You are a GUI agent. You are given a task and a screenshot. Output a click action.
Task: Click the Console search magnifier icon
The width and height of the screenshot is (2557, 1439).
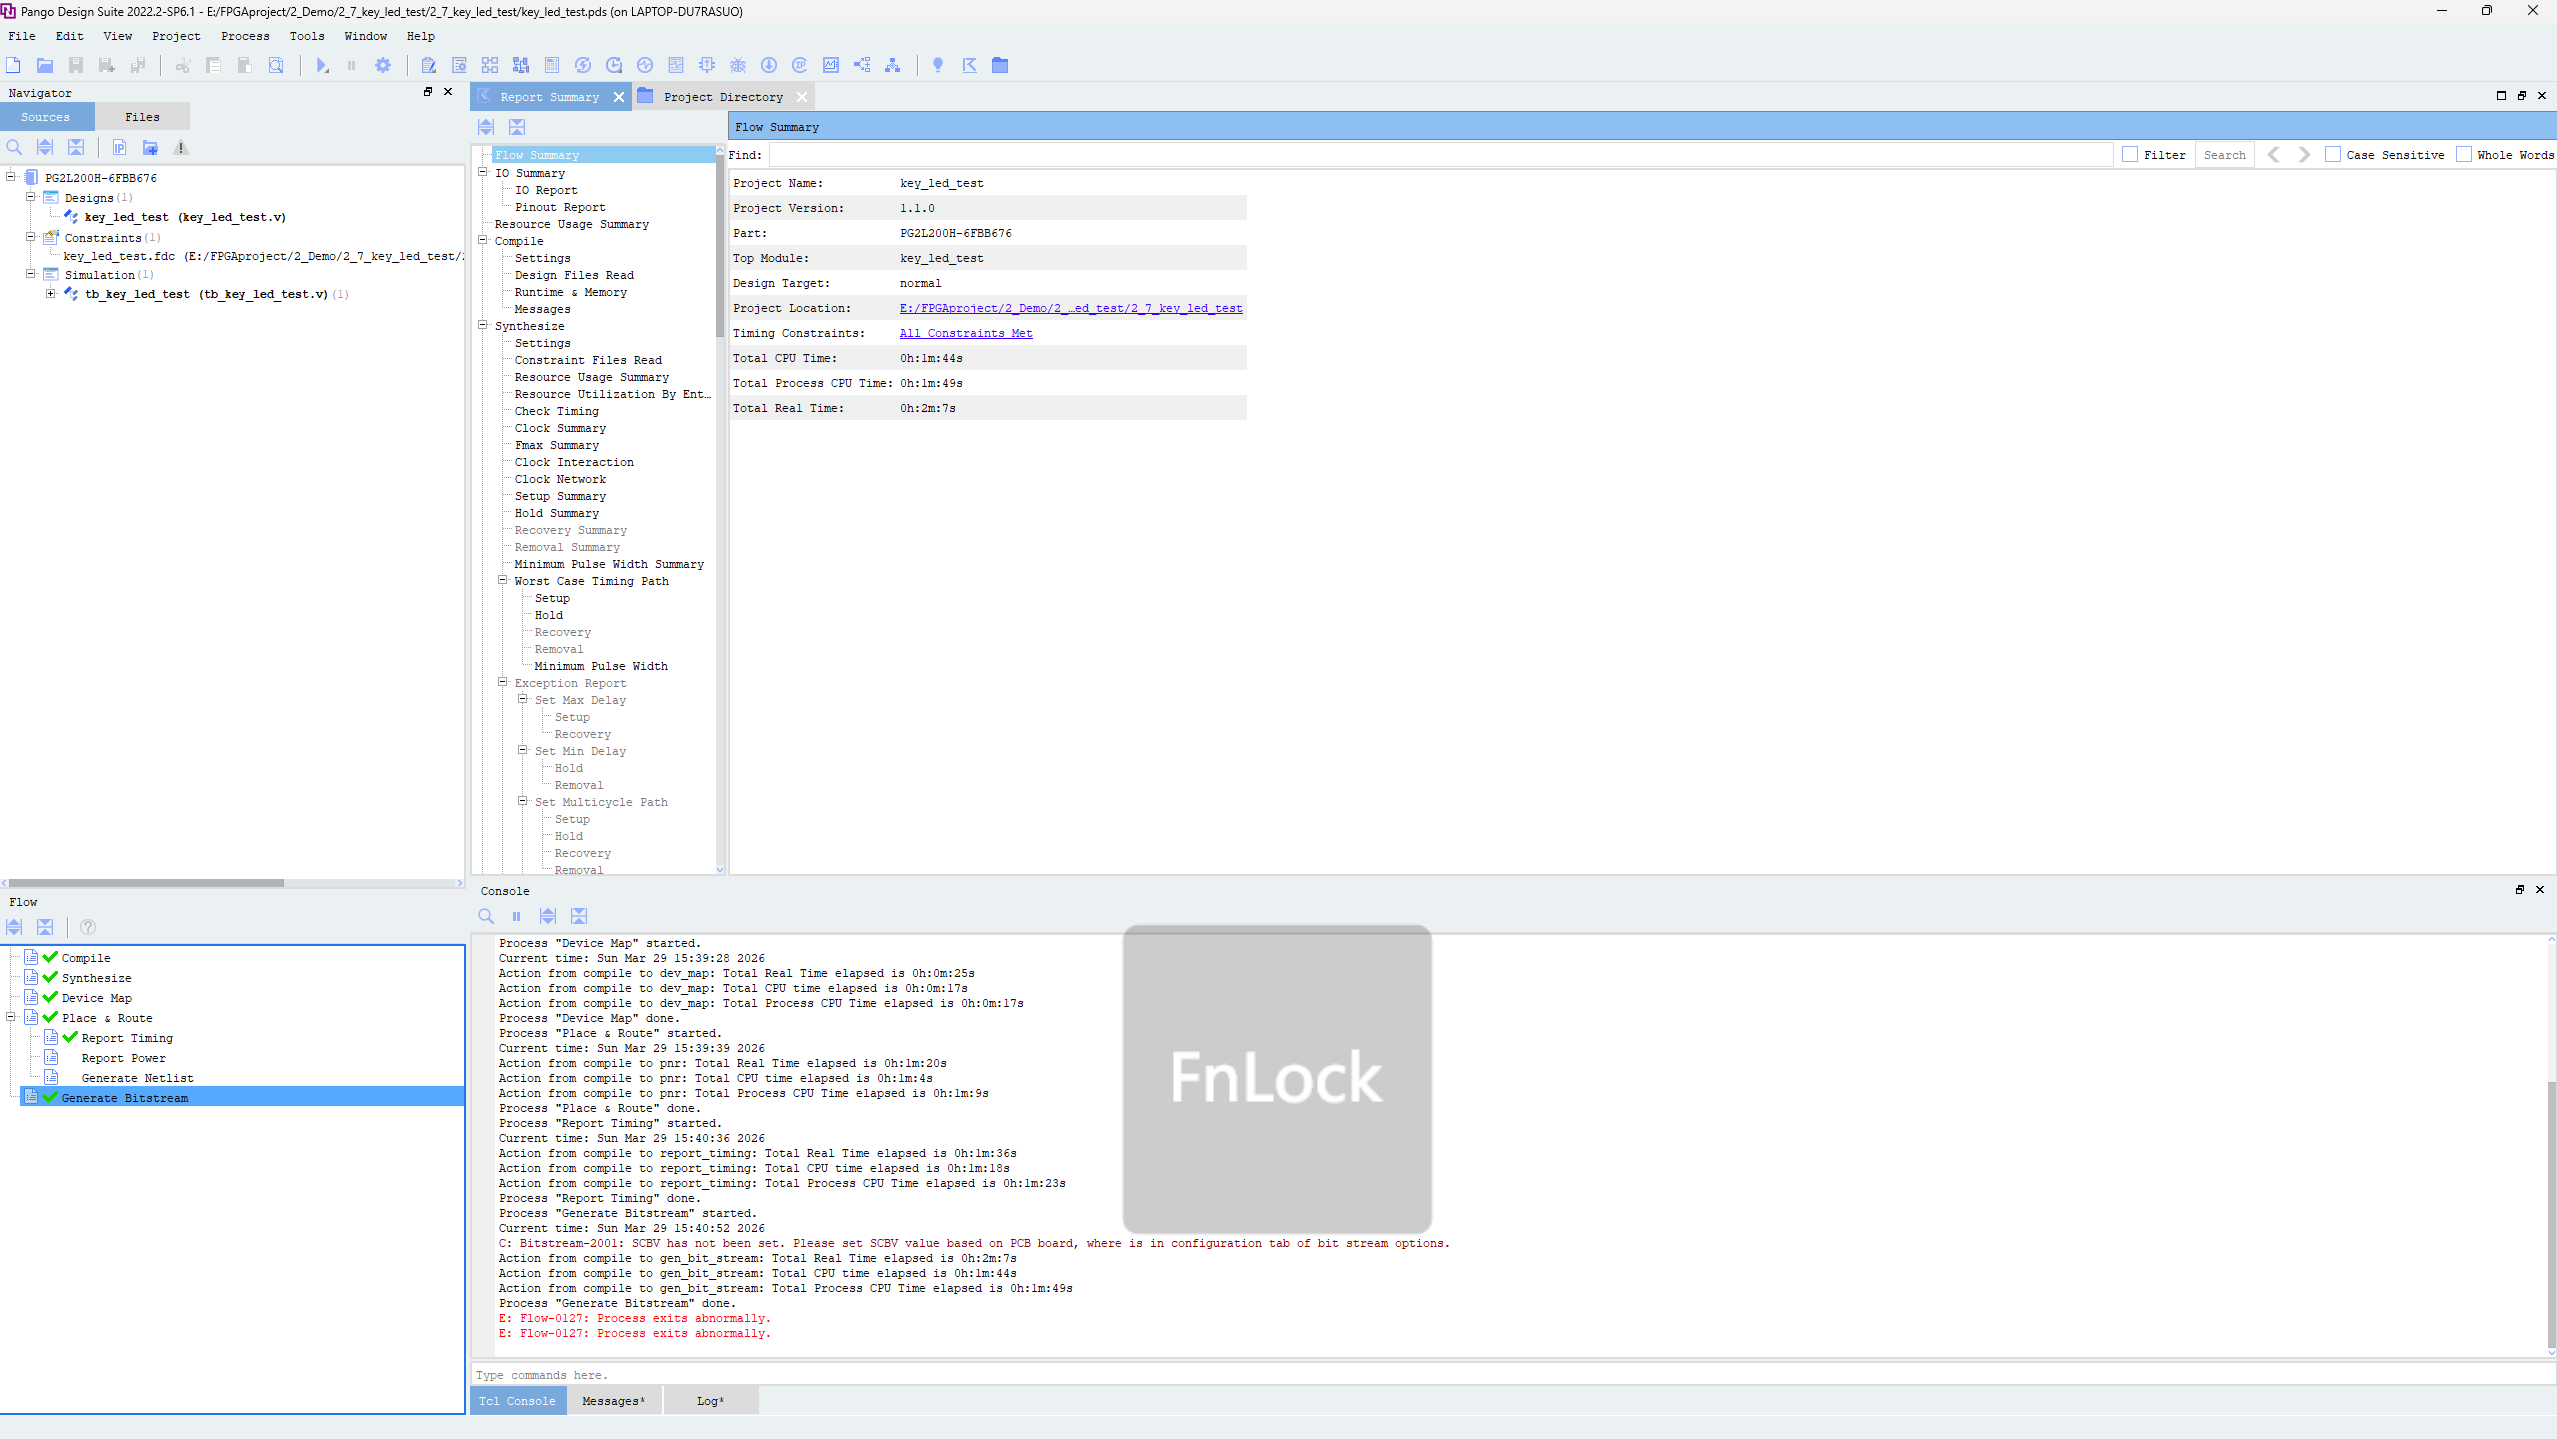486,916
